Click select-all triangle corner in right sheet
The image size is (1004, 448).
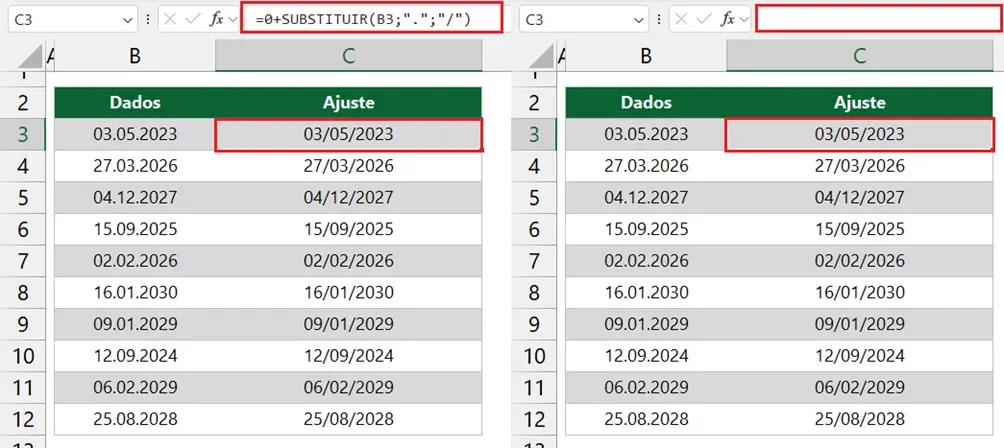542,56
